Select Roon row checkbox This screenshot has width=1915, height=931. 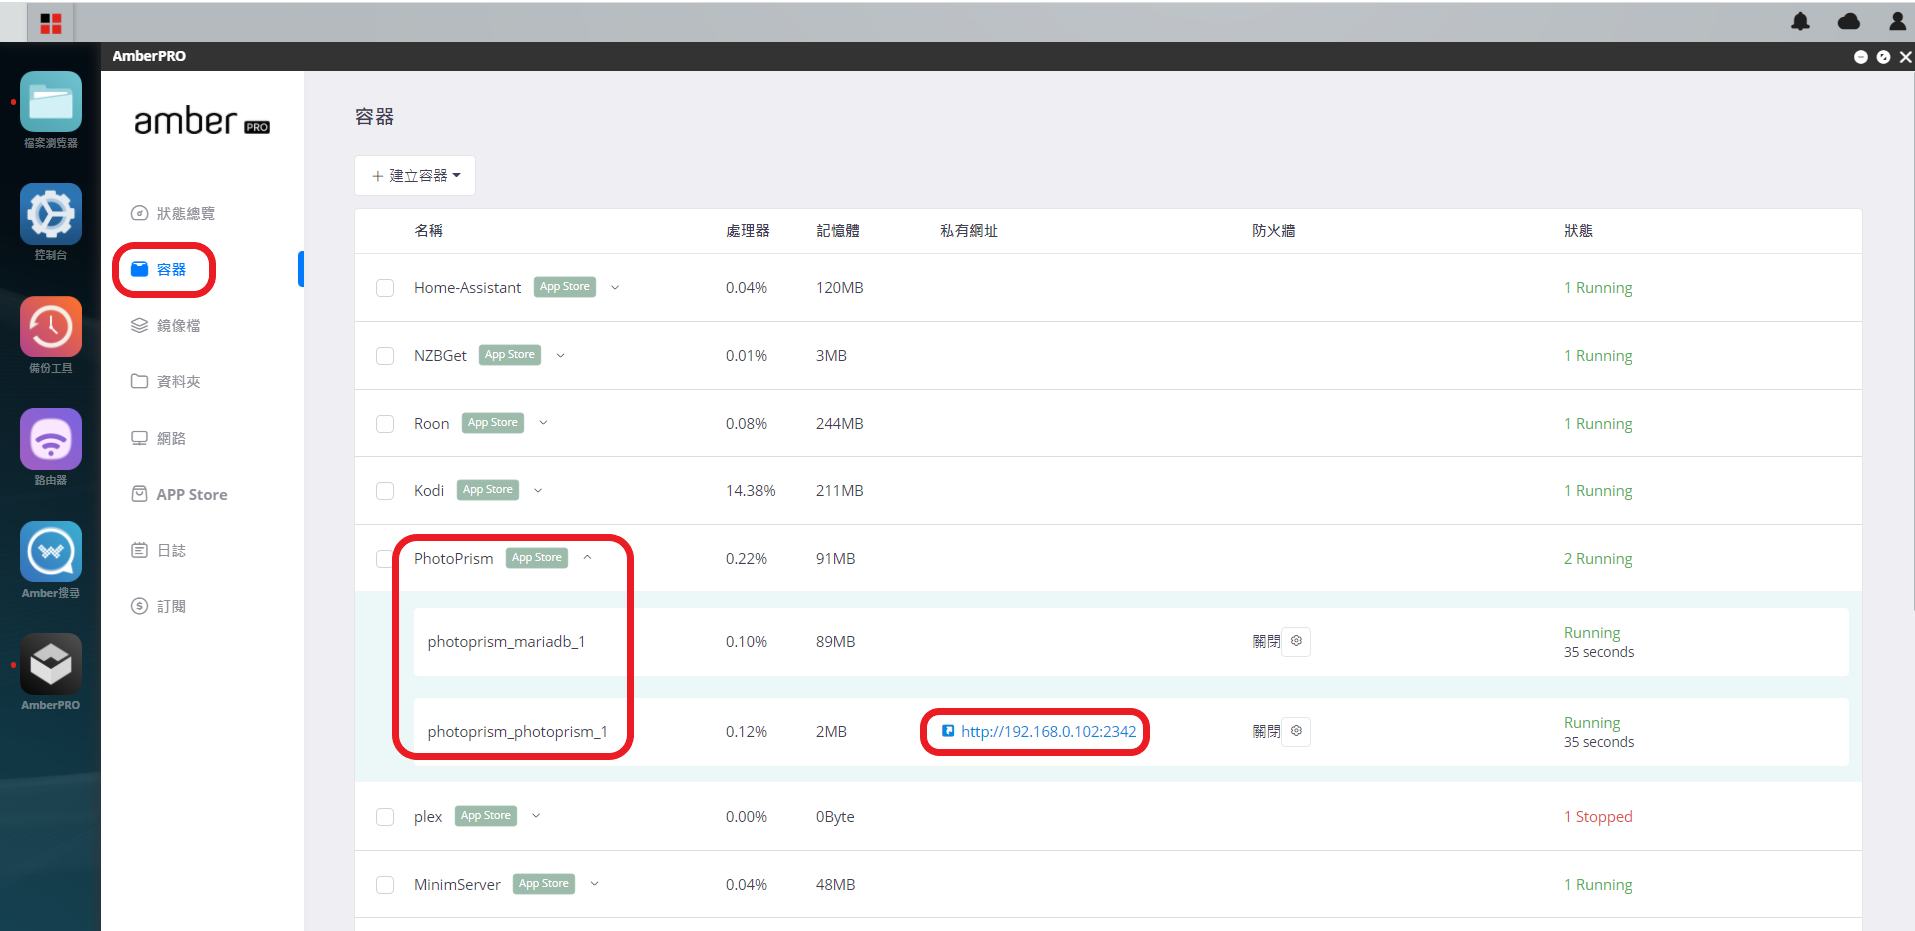385,424
